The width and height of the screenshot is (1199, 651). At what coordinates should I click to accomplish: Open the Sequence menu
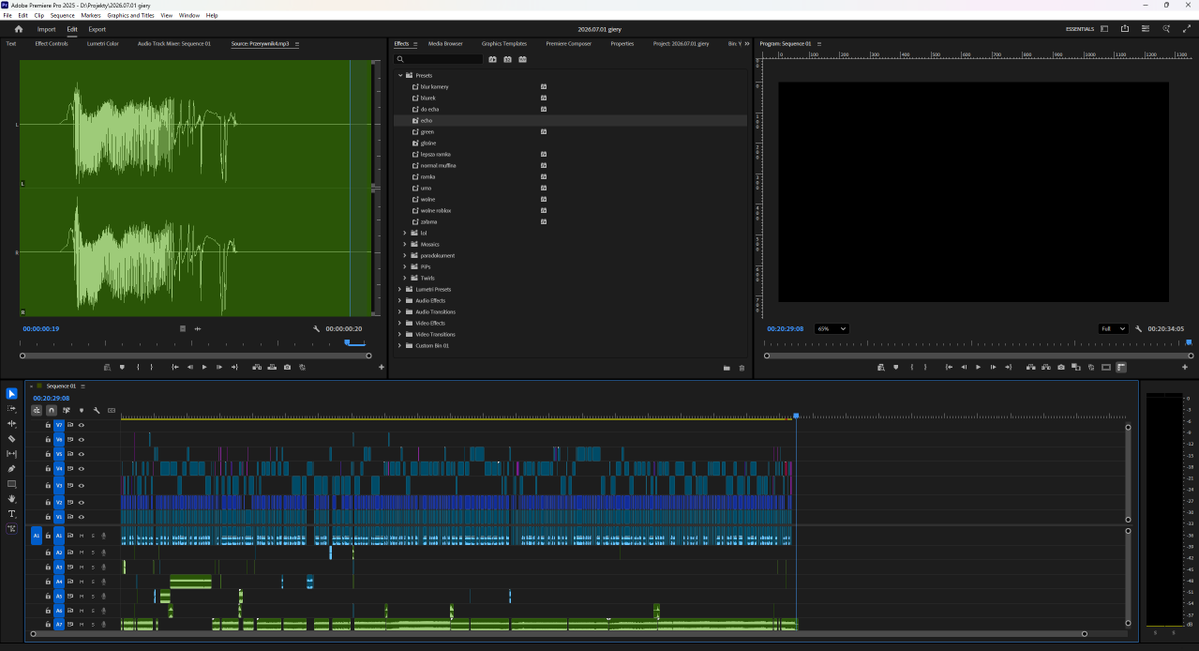tap(63, 15)
